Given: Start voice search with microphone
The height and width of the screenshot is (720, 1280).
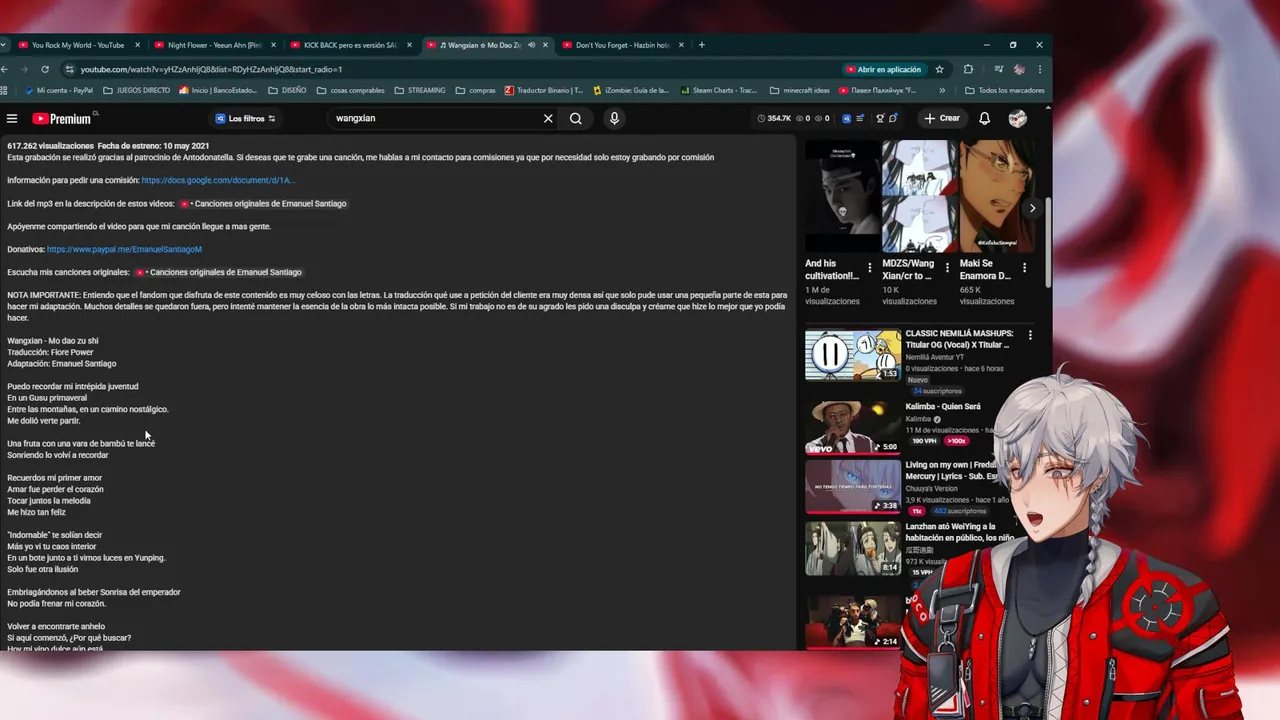Looking at the screenshot, I should pos(614,118).
